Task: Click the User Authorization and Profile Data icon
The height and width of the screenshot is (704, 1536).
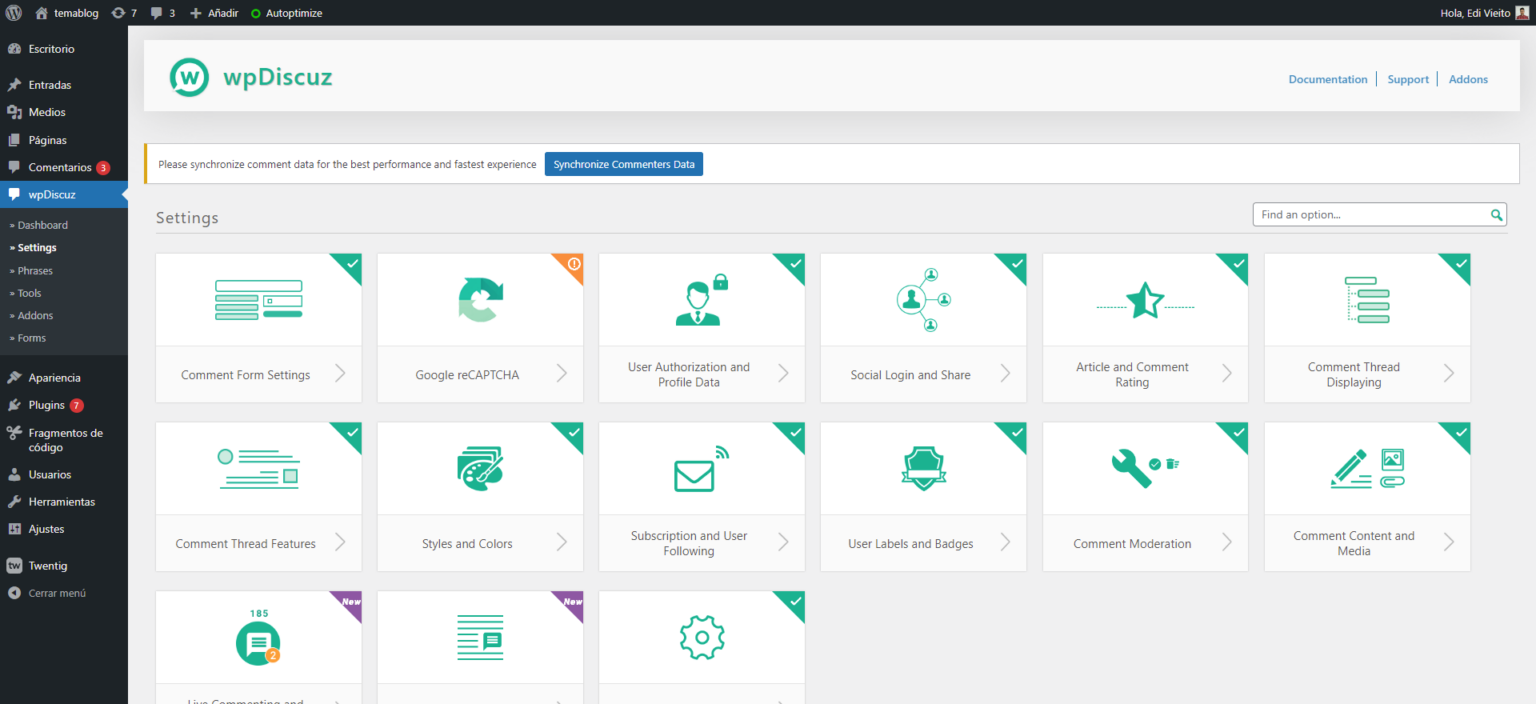Action: click(702, 300)
